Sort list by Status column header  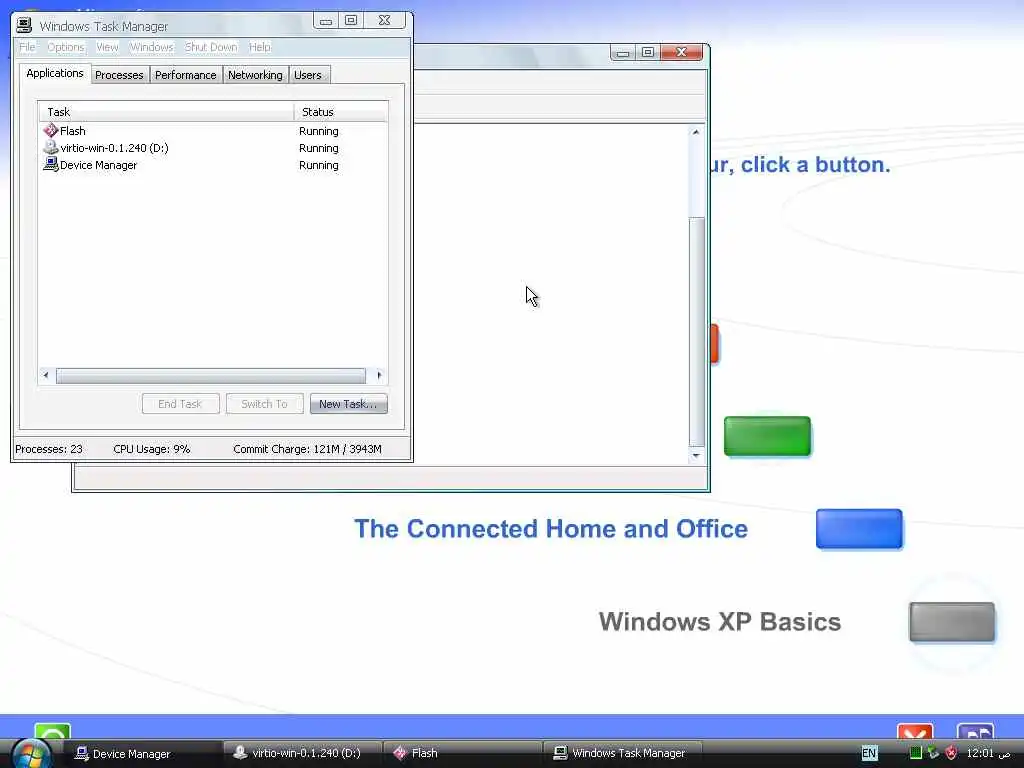341,112
